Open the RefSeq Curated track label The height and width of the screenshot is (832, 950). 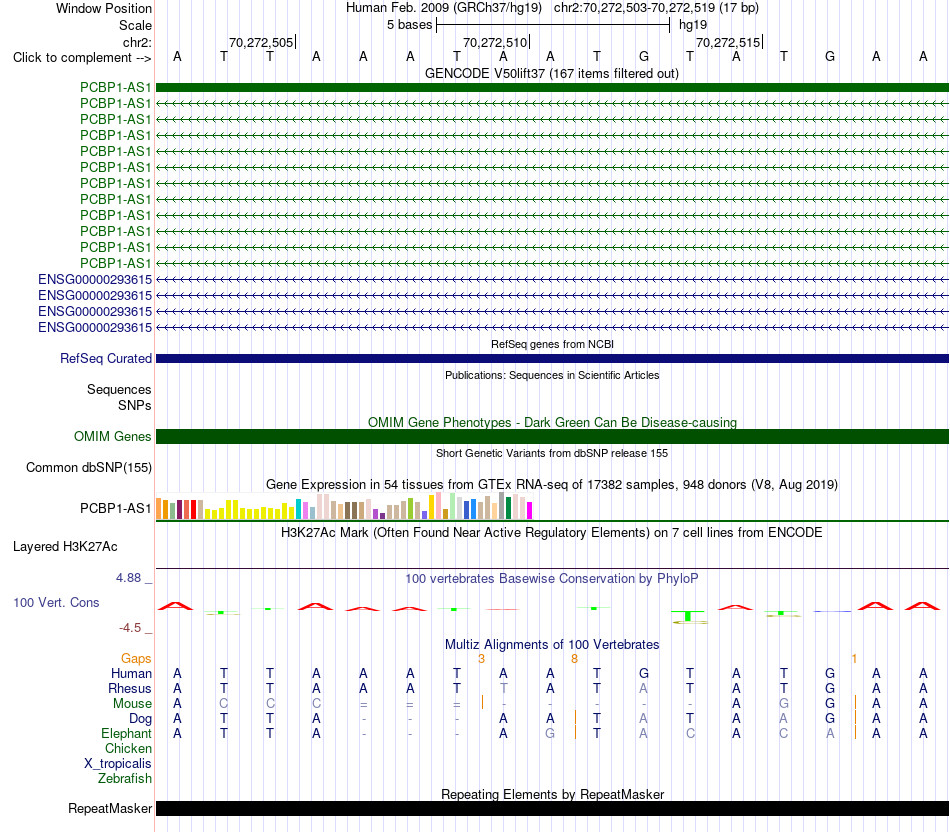pos(105,358)
